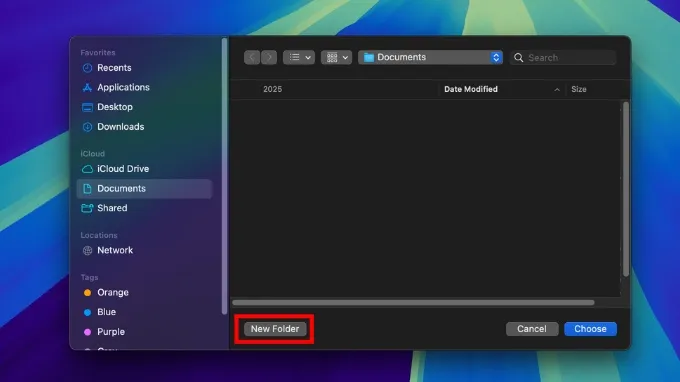Click the file list vertical scrollbar

(625, 189)
